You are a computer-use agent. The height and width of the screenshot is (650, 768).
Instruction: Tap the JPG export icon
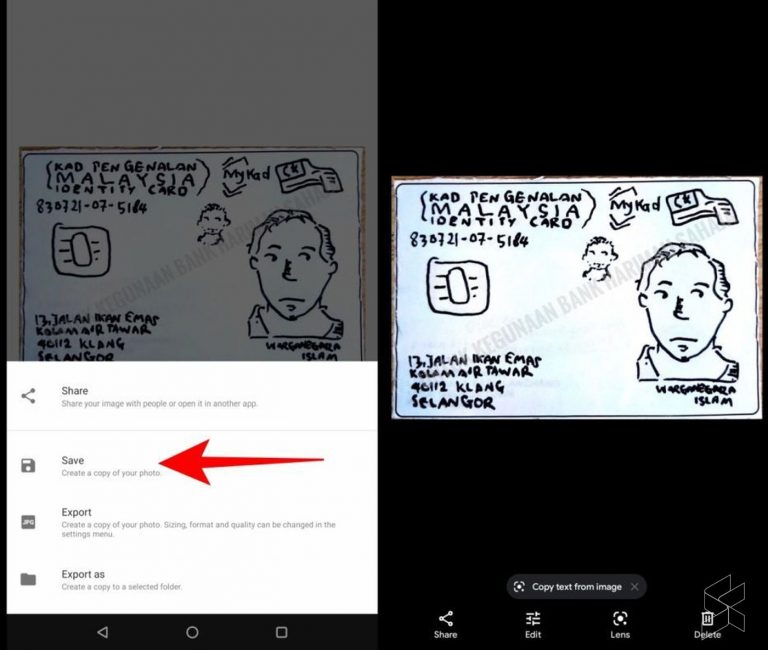[x=28, y=522]
